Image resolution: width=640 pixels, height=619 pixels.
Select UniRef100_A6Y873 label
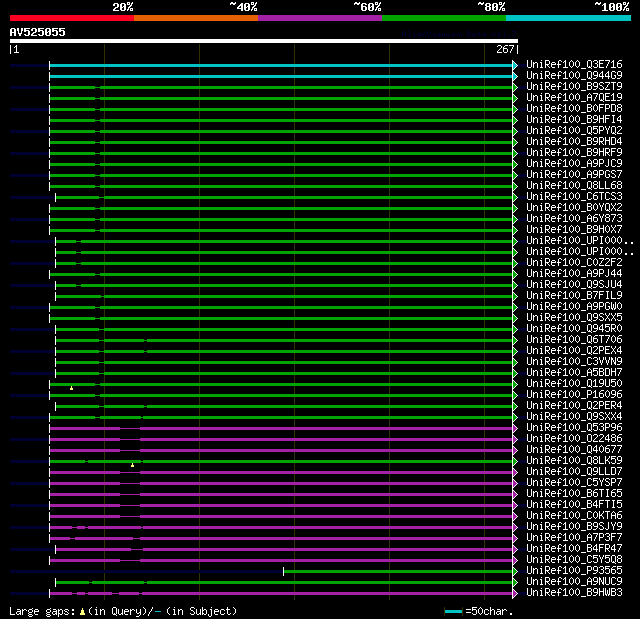(x=574, y=219)
